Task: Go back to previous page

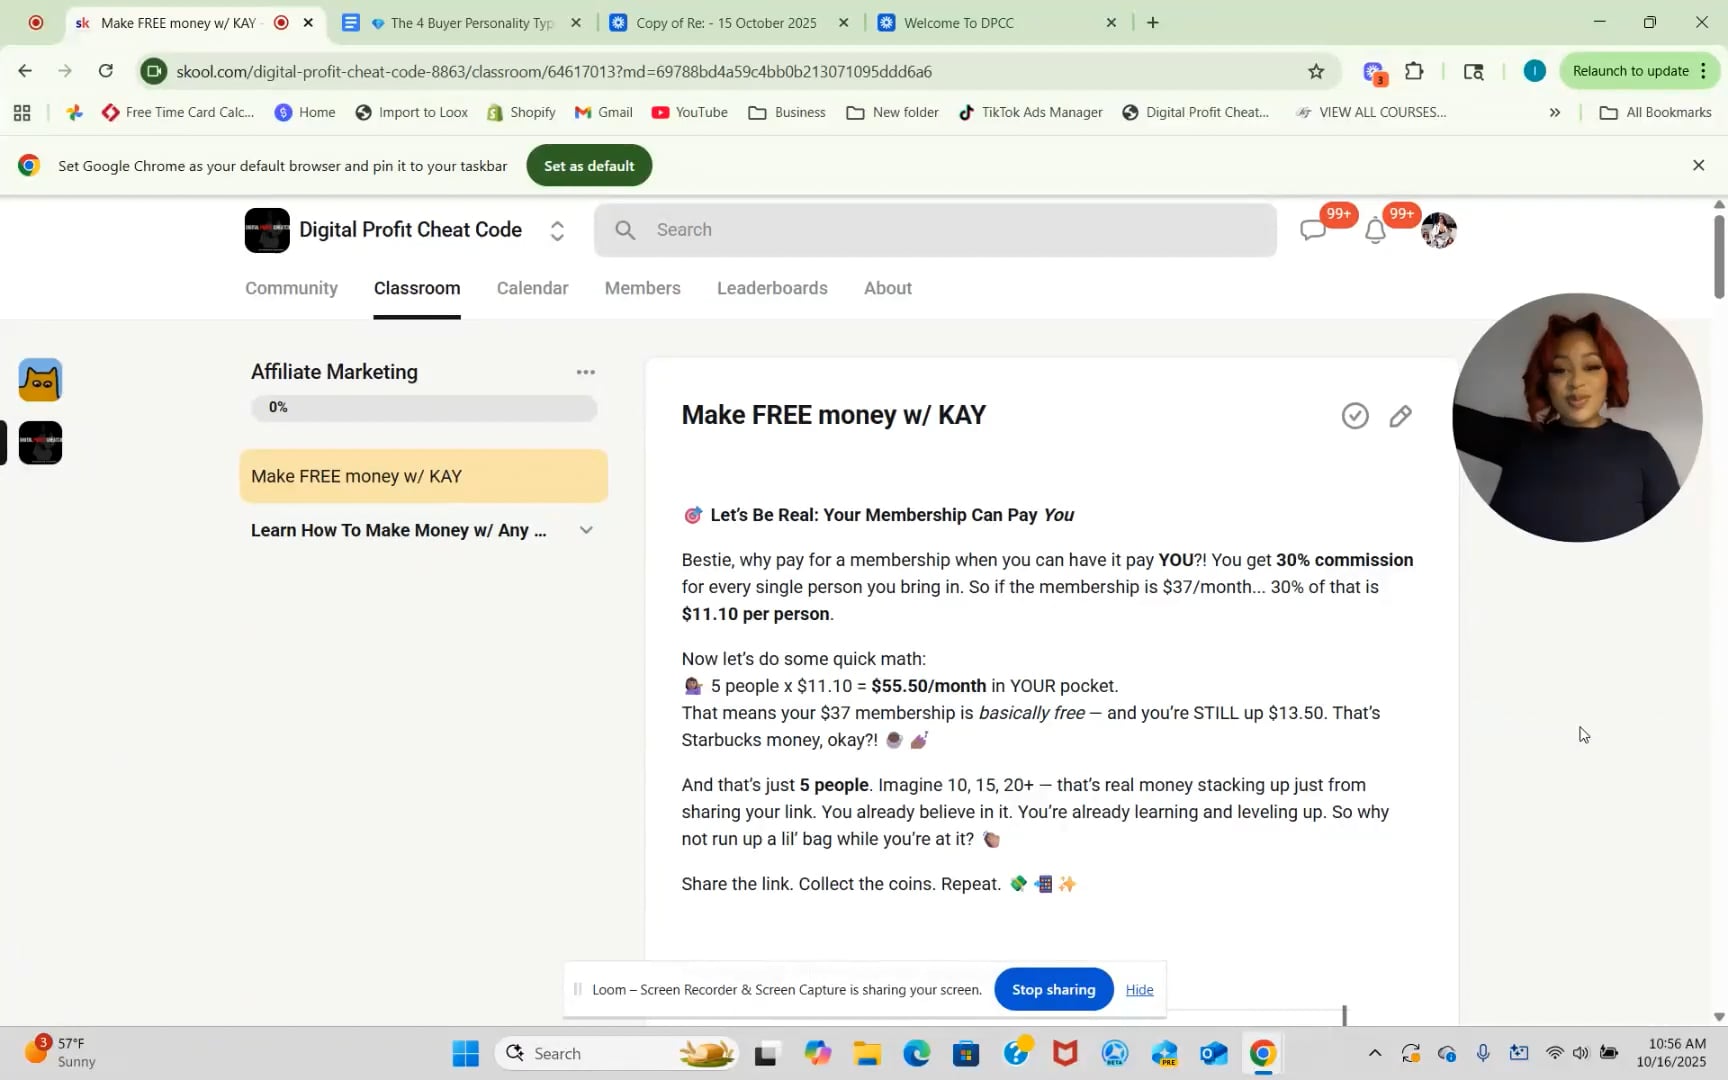Action: (x=25, y=71)
